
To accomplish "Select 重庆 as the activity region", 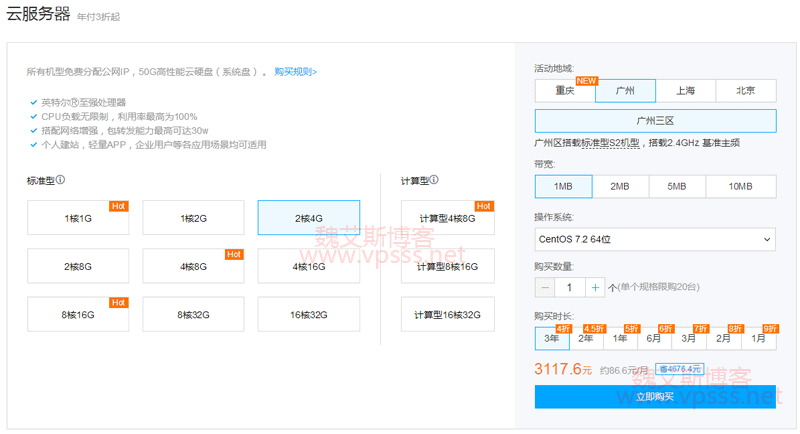I will [565, 91].
